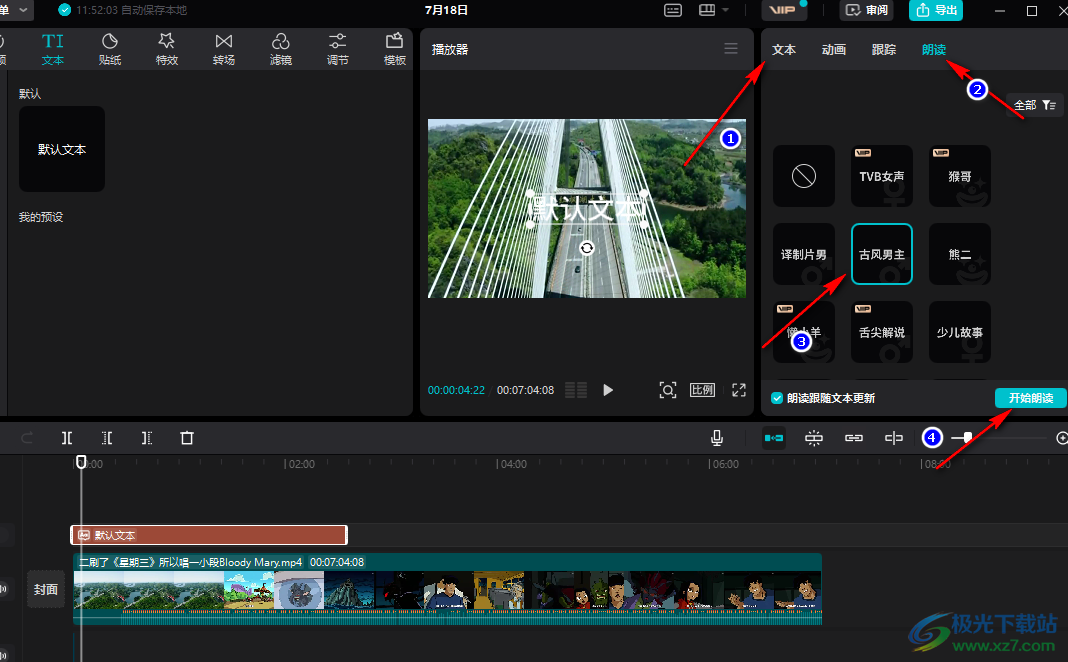
Task: Select the 译制片男 voice
Action: (x=804, y=254)
